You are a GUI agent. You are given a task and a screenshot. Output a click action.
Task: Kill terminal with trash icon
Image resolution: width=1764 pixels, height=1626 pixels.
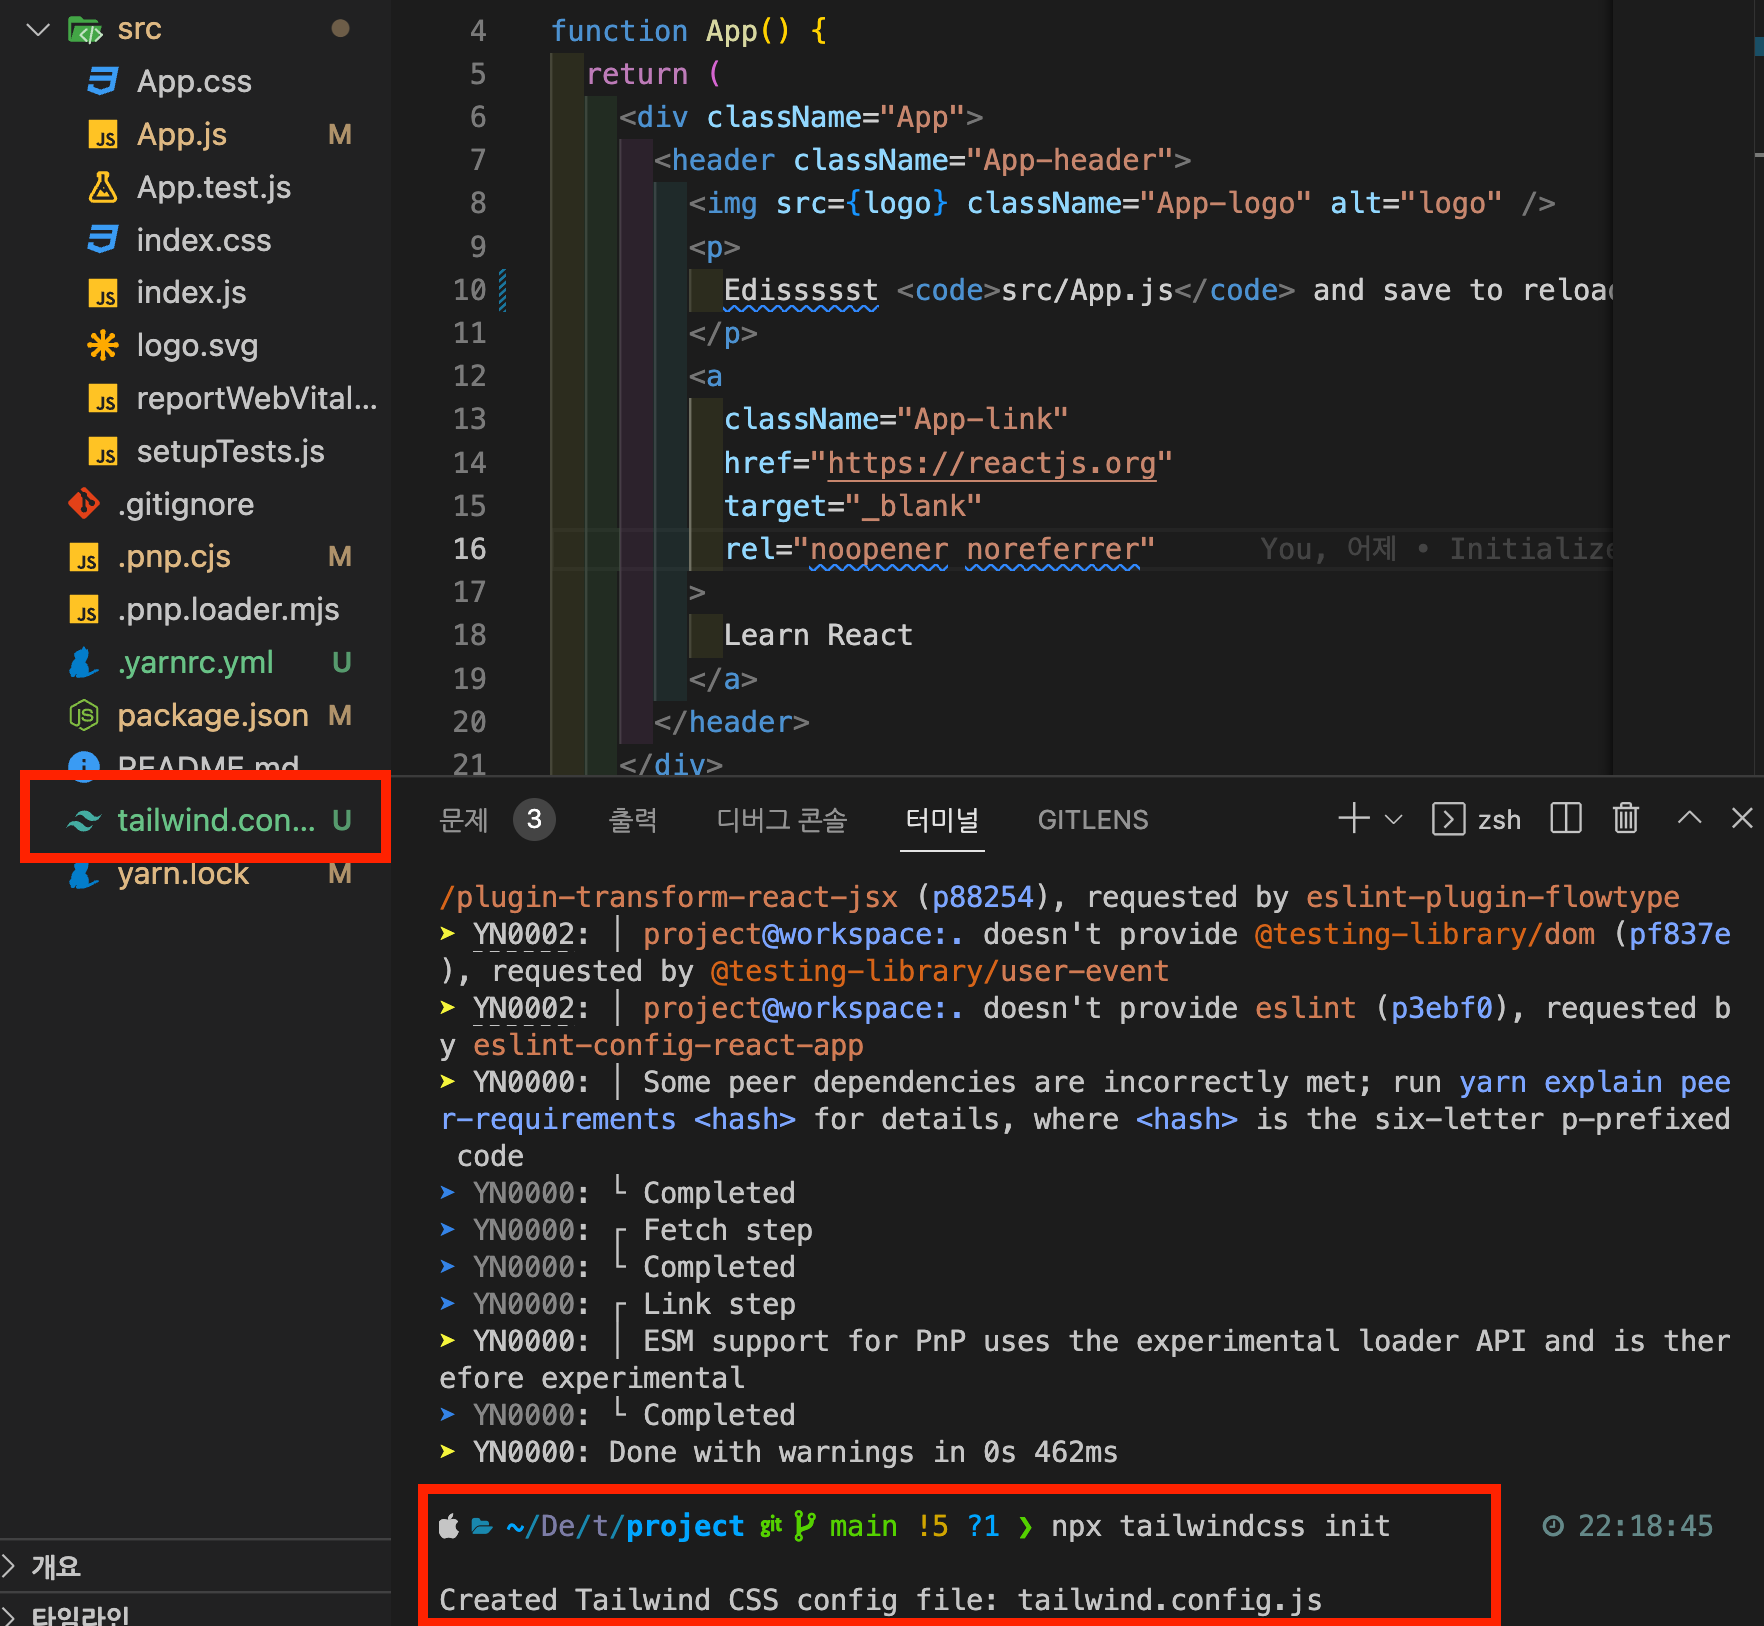point(1626,819)
